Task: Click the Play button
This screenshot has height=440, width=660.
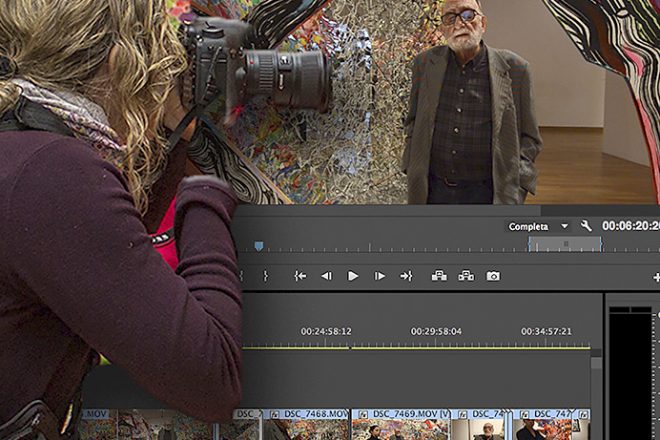Action: (x=353, y=276)
